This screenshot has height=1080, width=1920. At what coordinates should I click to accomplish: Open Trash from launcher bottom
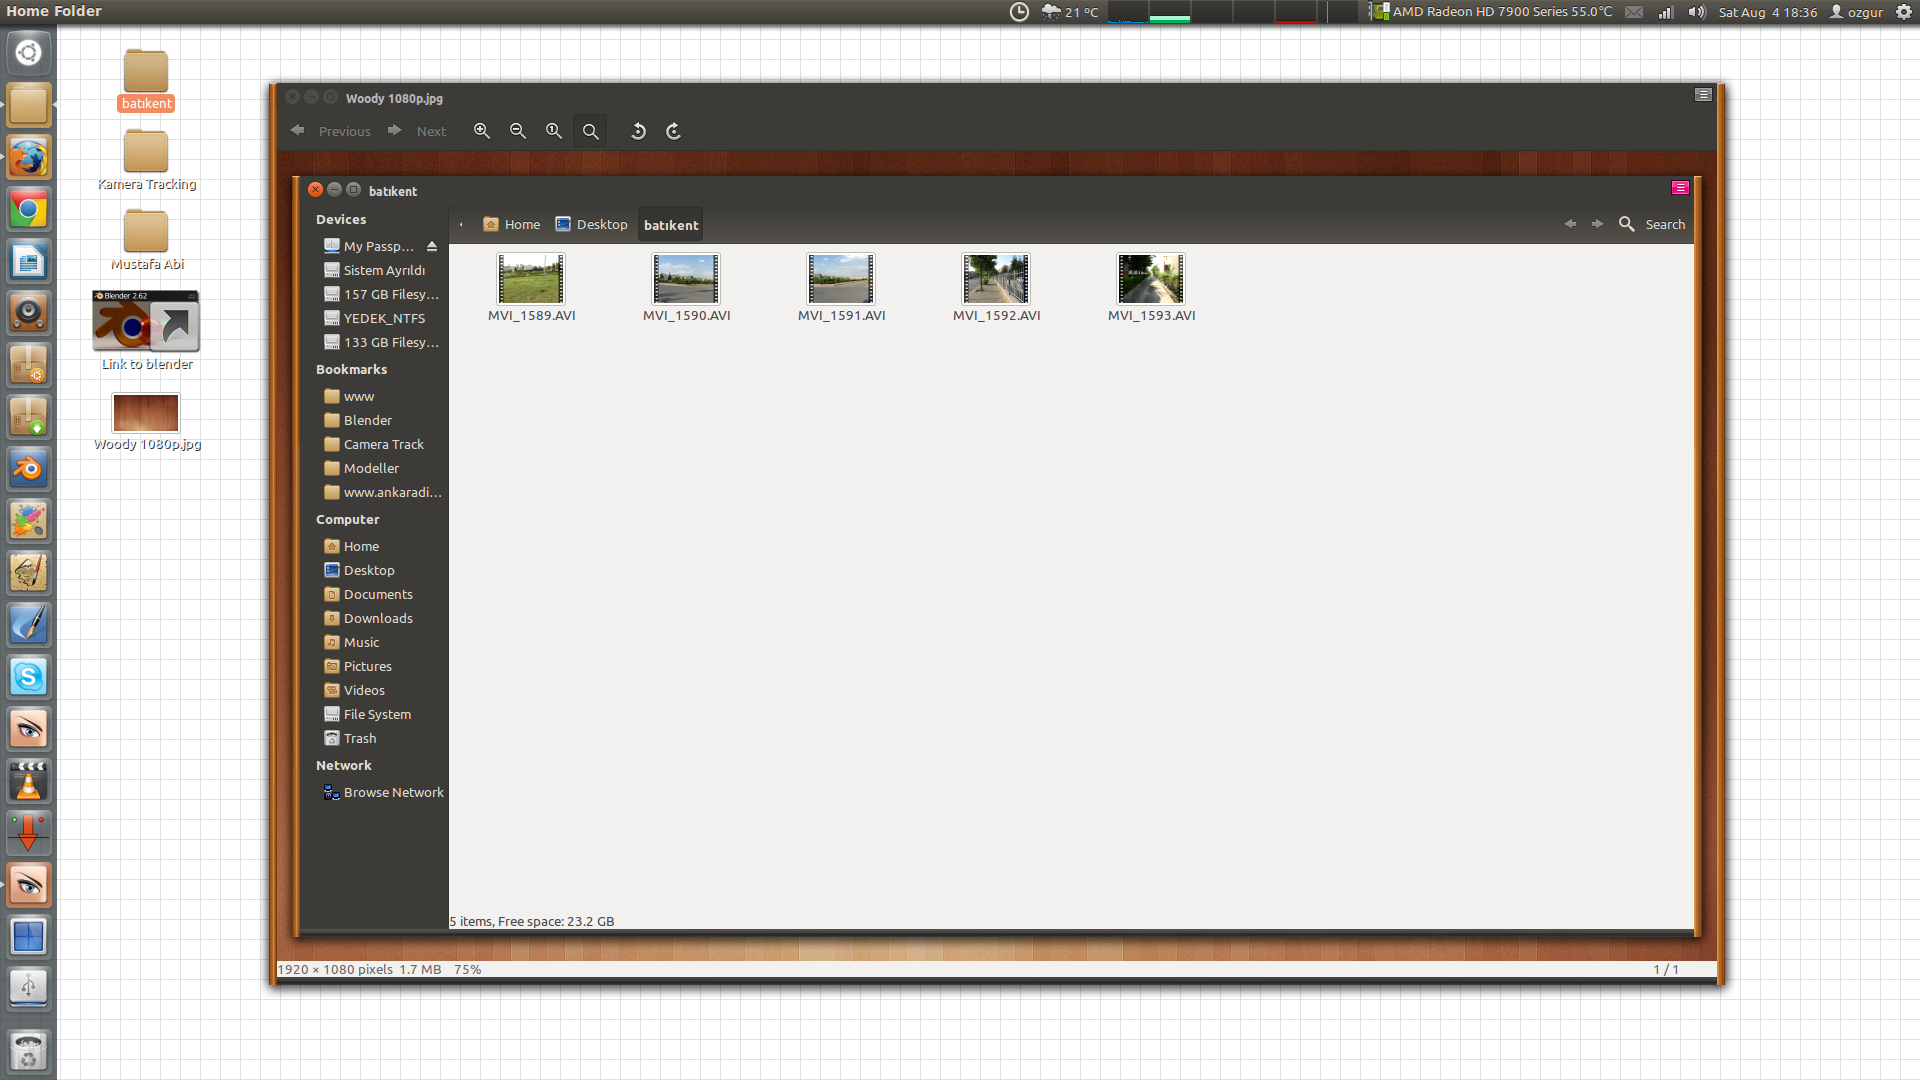pyautogui.click(x=28, y=1052)
